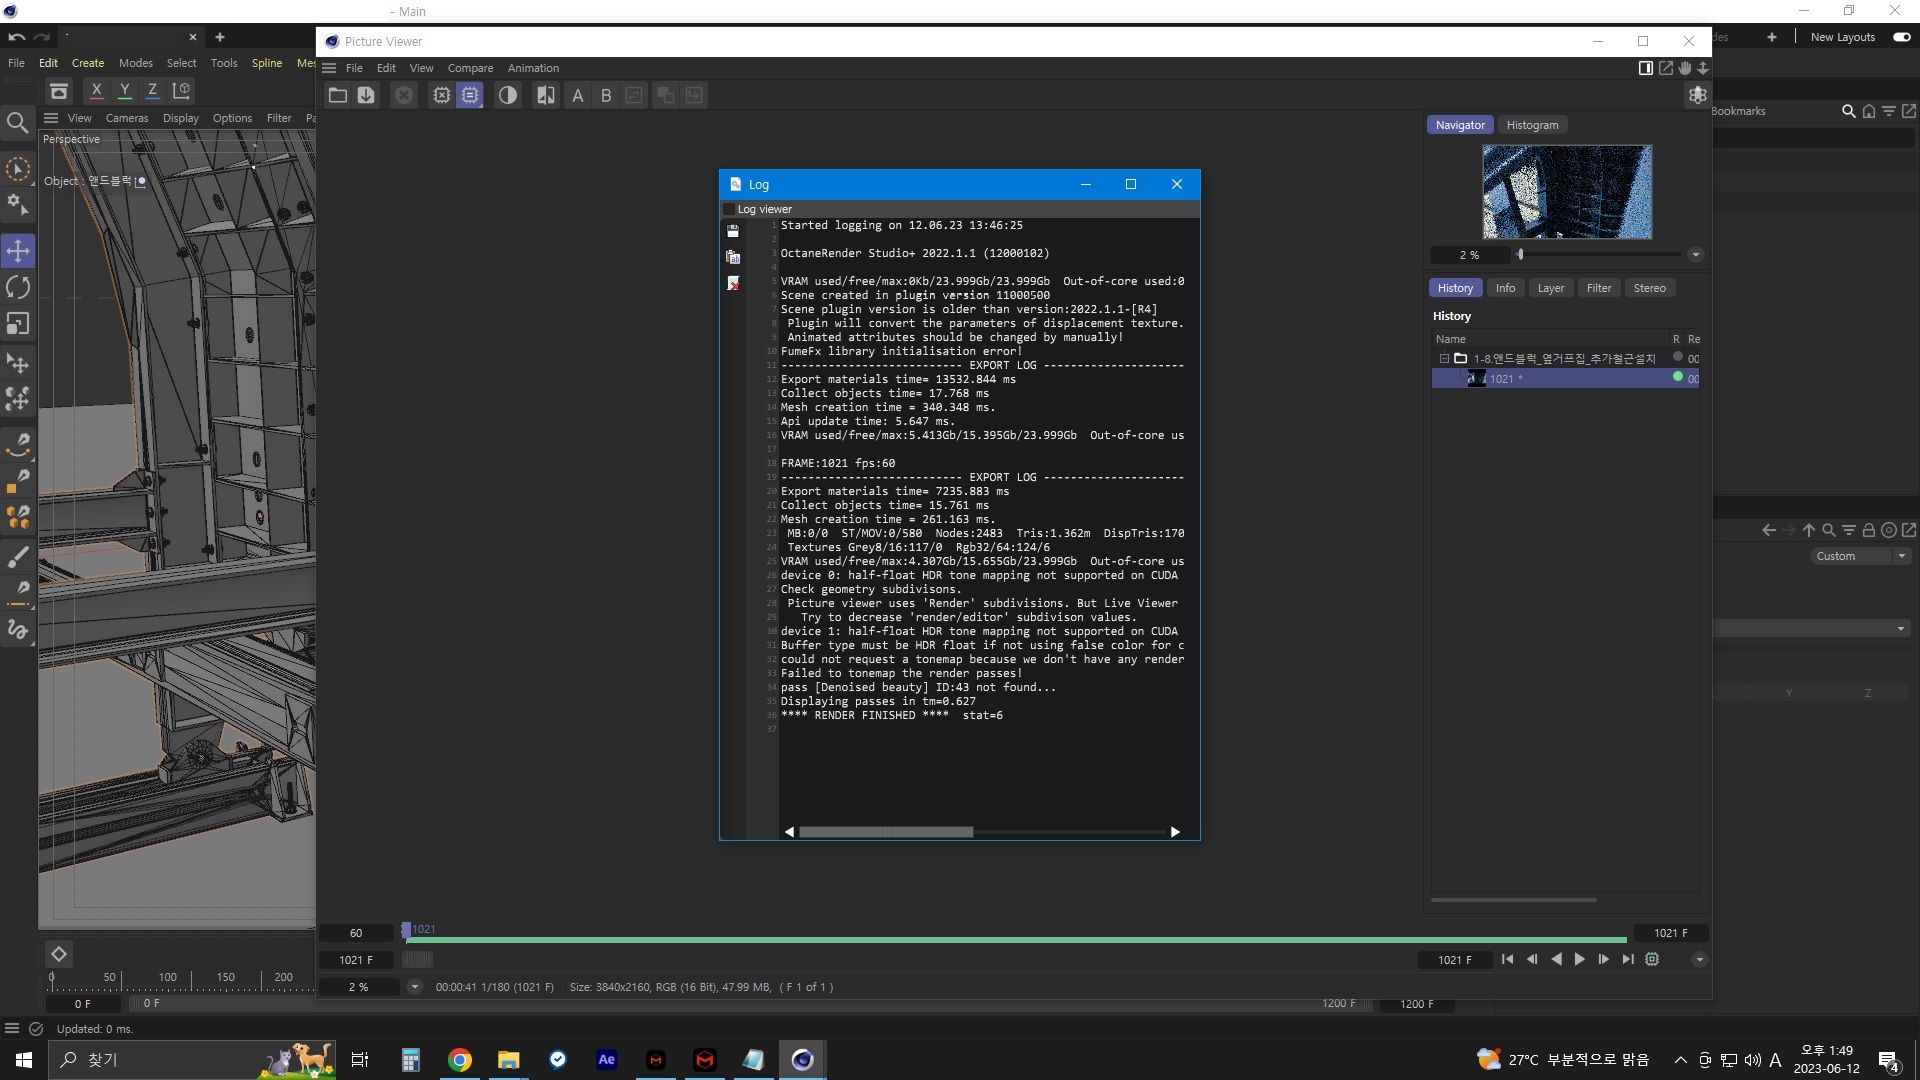Select the Rotate tool in left toolbar
Viewport: 1920px width, 1080px height.
(18, 288)
